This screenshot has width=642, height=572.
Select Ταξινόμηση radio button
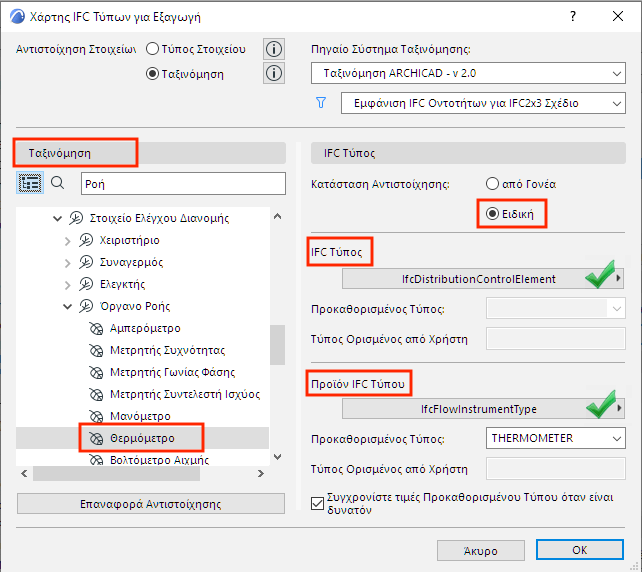152,74
